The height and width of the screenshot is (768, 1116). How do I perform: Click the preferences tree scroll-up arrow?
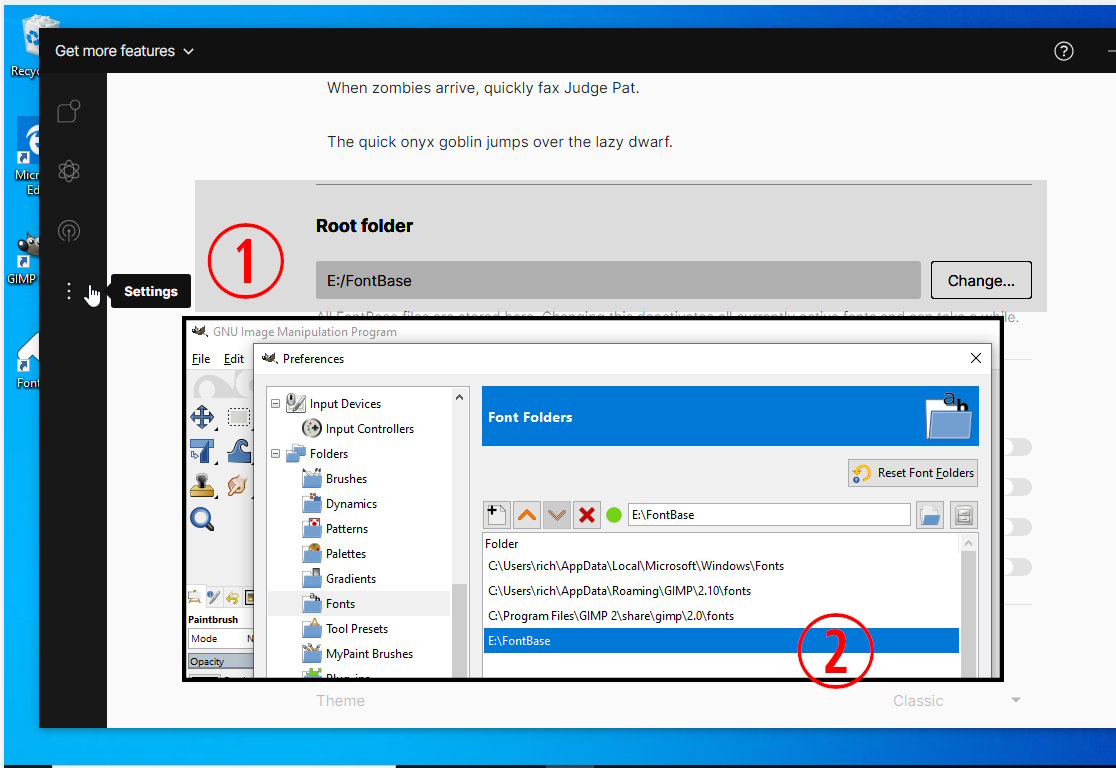pyautogui.click(x=460, y=397)
